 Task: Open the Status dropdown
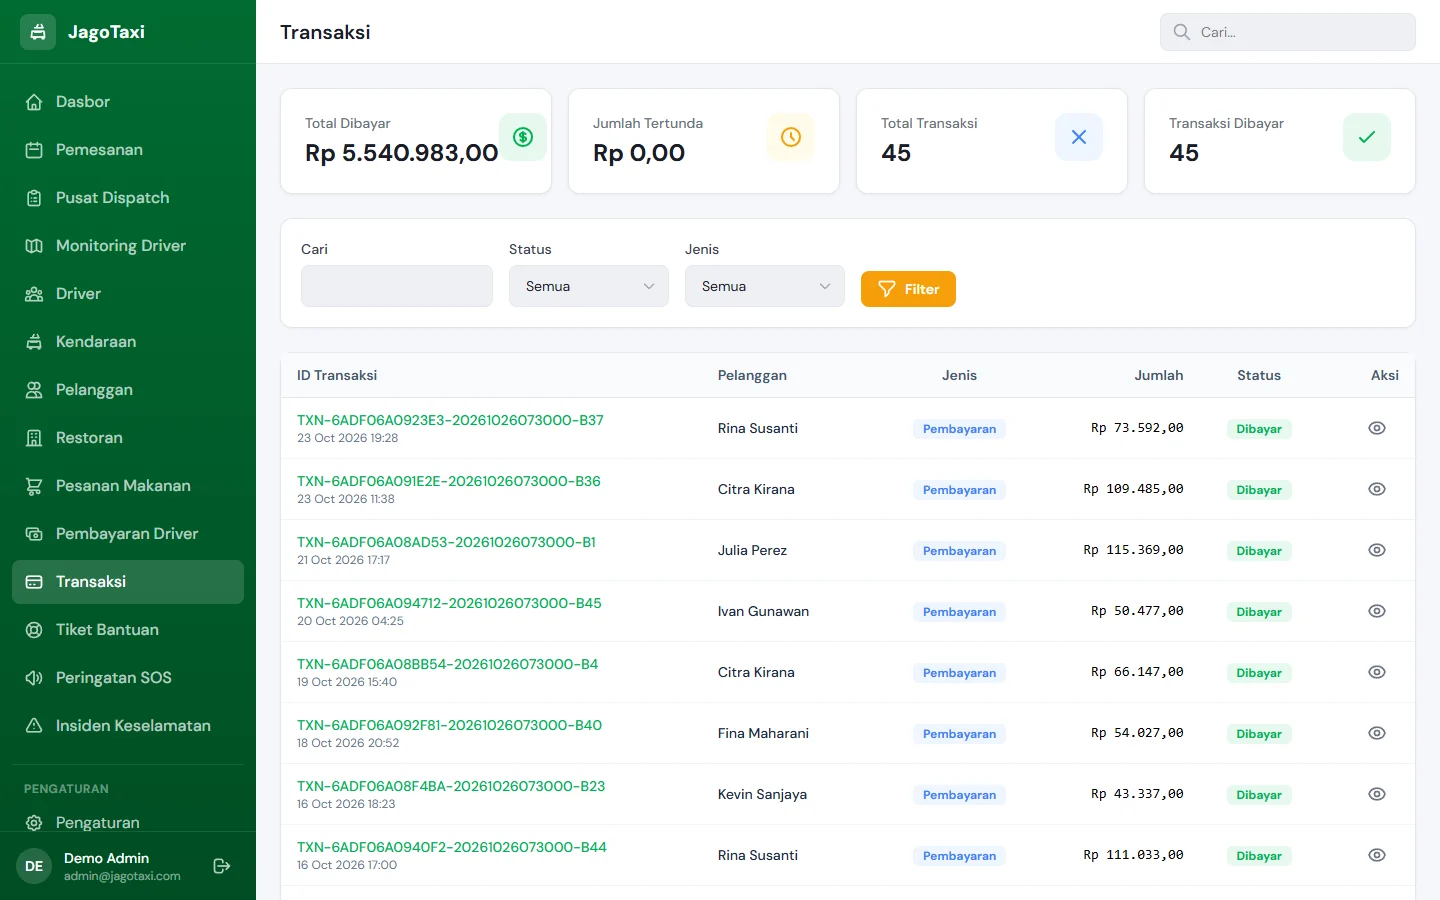pos(589,286)
